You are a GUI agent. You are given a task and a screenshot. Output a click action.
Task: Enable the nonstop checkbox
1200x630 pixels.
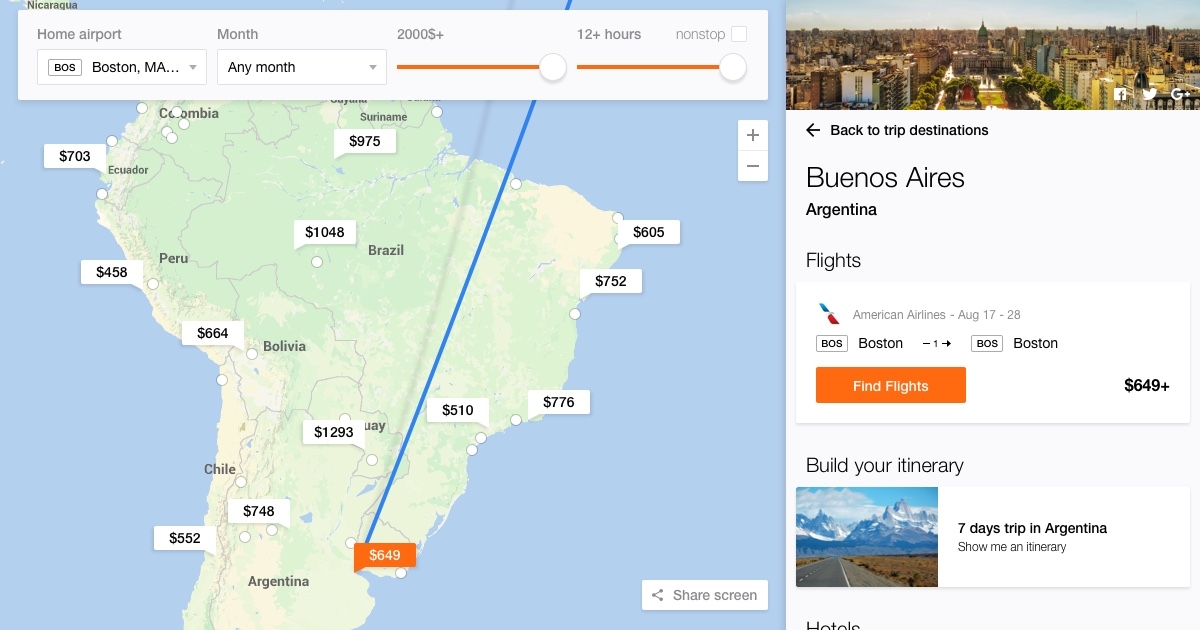pos(739,34)
